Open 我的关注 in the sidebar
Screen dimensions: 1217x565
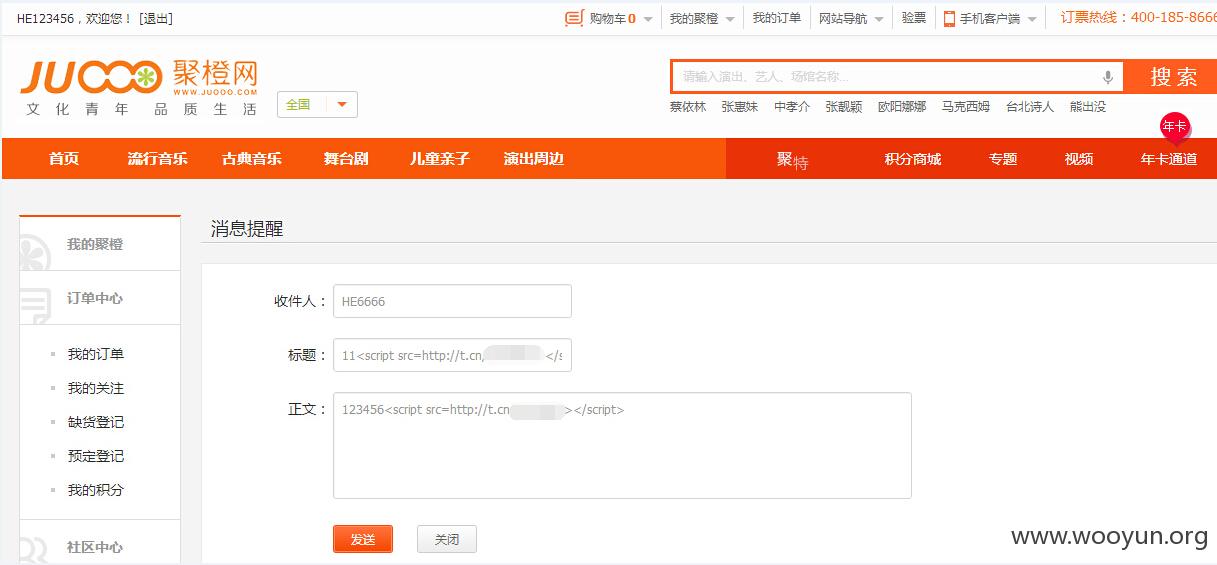[x=96, y=388]
